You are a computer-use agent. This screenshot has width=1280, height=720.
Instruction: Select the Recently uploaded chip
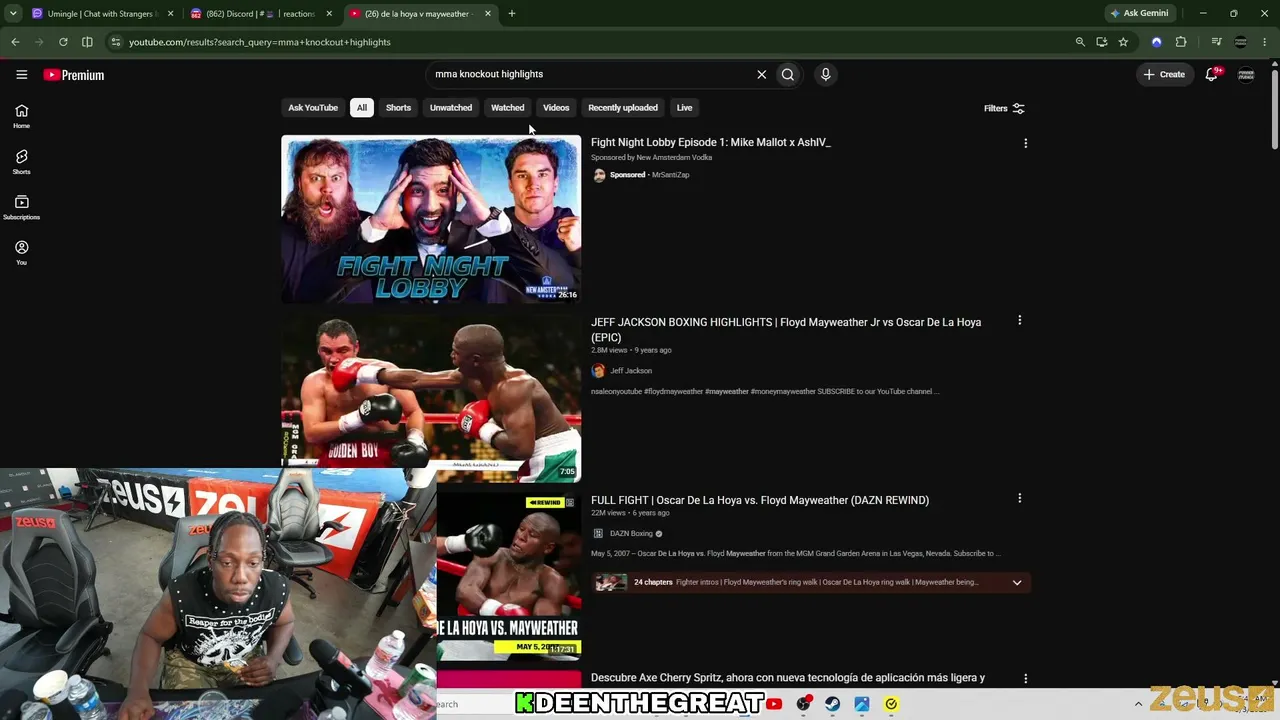(623, 108)
